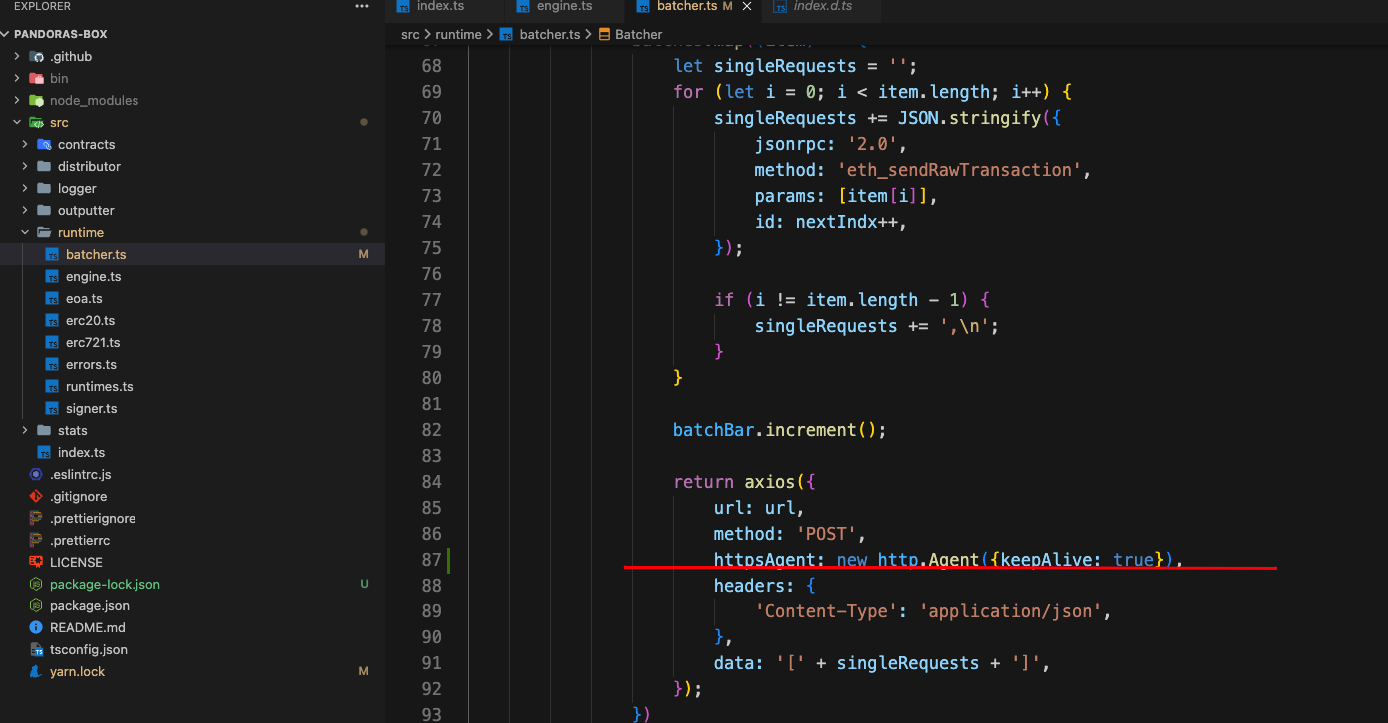Viewport: 1388px width, 723px height.
Task: Click the TypeScript icon on the engine.ts tab
Action: click(523, 6)
